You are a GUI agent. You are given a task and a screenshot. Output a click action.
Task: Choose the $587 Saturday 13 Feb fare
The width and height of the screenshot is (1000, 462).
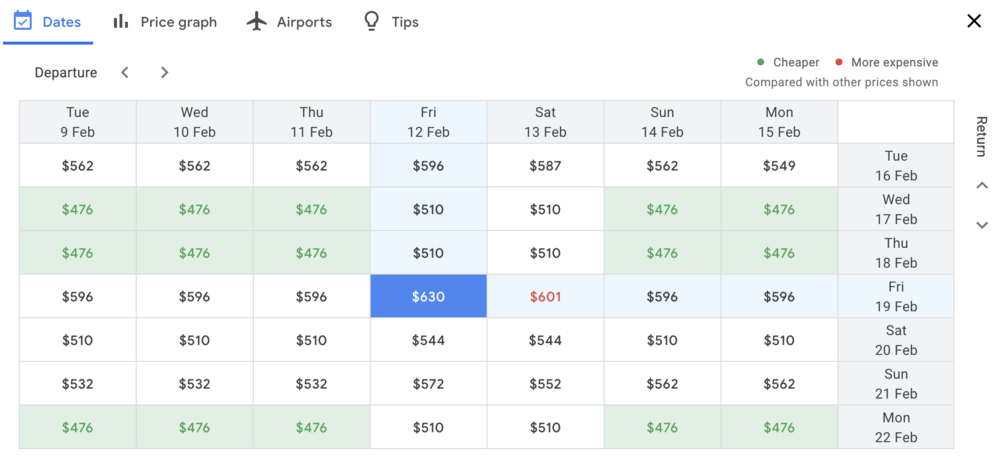[x=545, y=166]
